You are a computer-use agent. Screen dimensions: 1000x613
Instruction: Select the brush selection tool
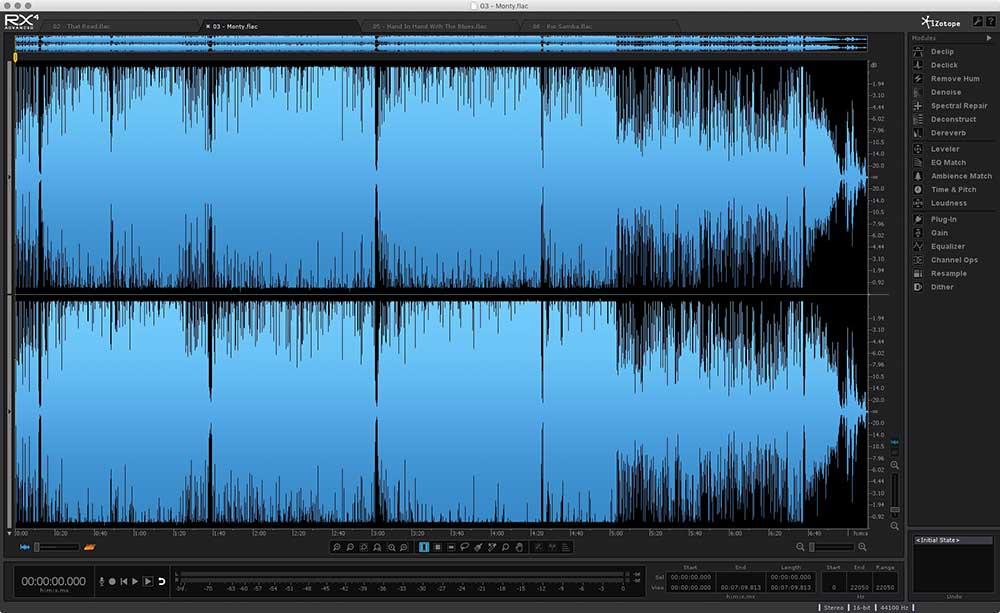tap(478, 547)
